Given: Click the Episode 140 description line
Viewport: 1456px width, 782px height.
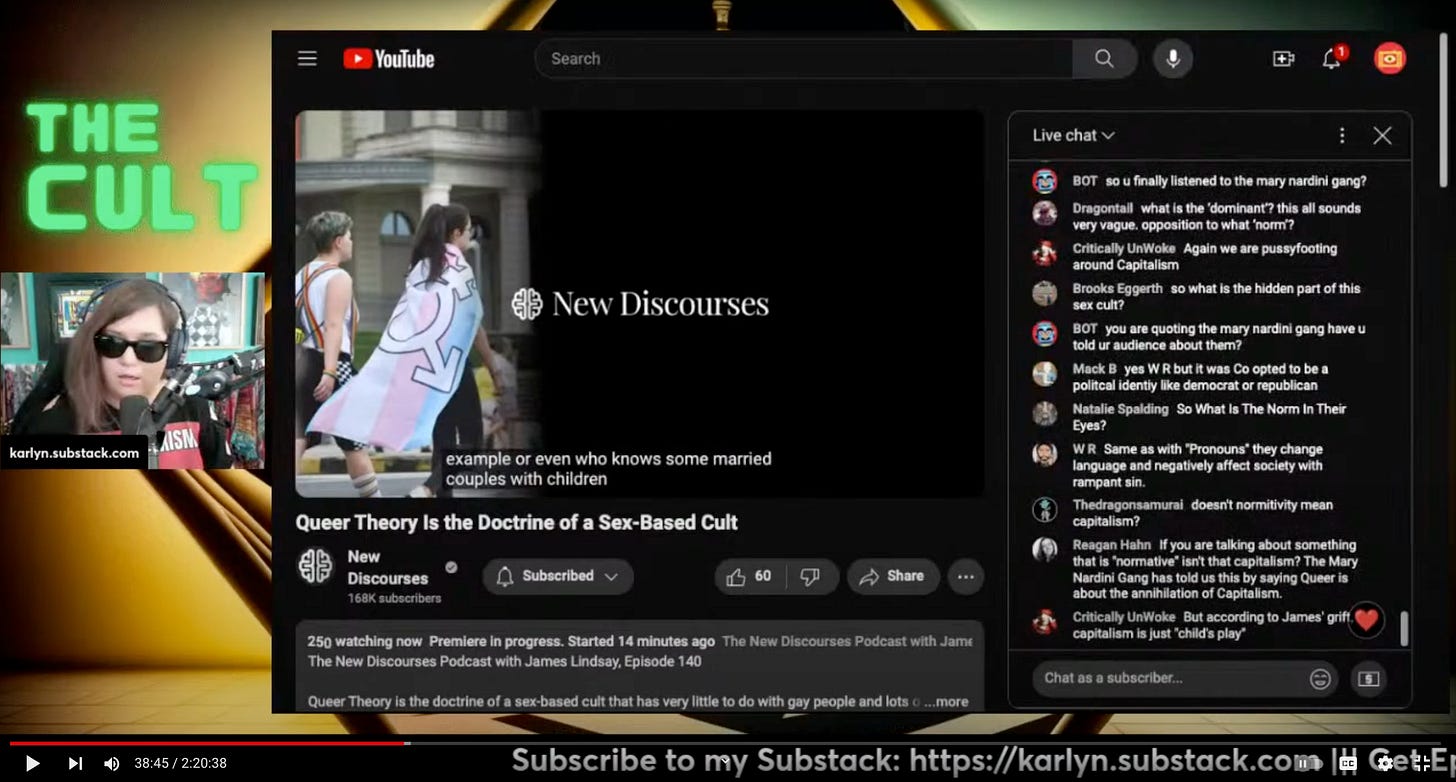Looking at the screenshot, I should pyautogui.click(x=505, y=661).
